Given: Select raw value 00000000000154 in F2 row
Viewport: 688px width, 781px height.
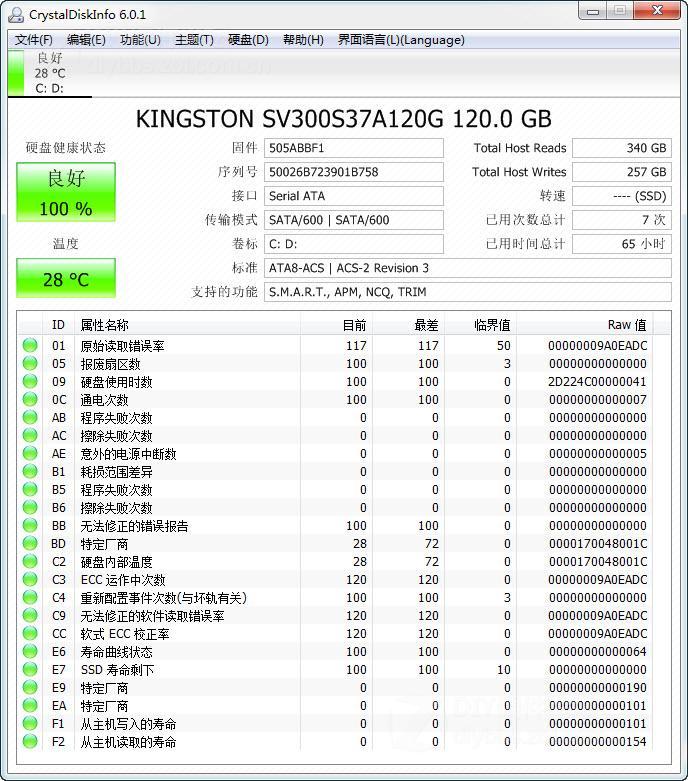Looking at the screenshot, I should pos(597,742).
